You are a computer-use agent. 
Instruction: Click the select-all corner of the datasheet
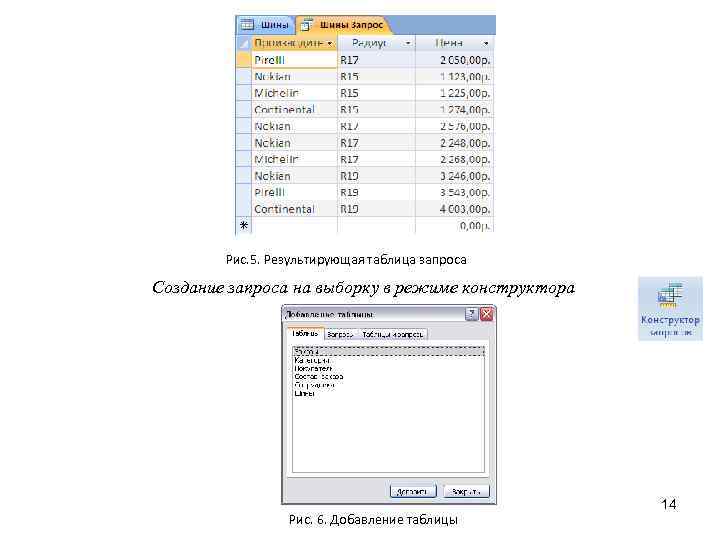point(243,43)
